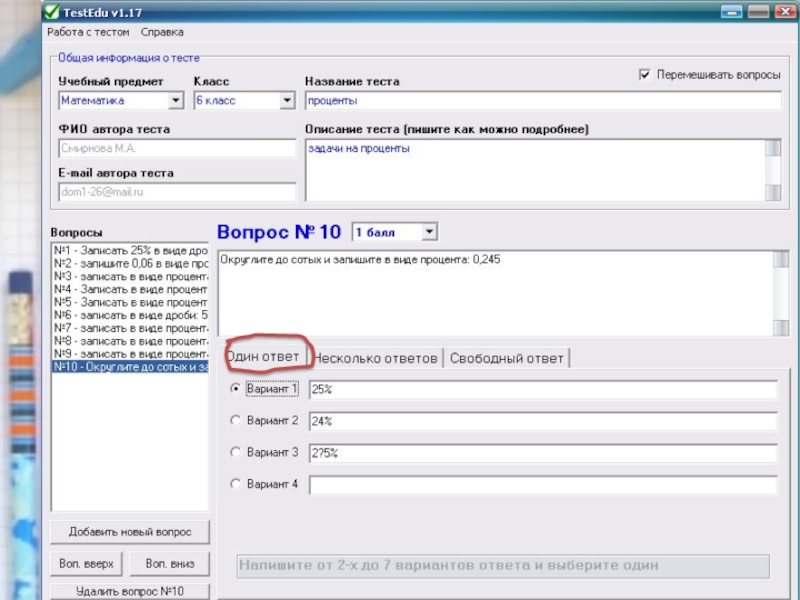Open the Свободный ответ tab
The image size is (800, 600).
[507, 358]
